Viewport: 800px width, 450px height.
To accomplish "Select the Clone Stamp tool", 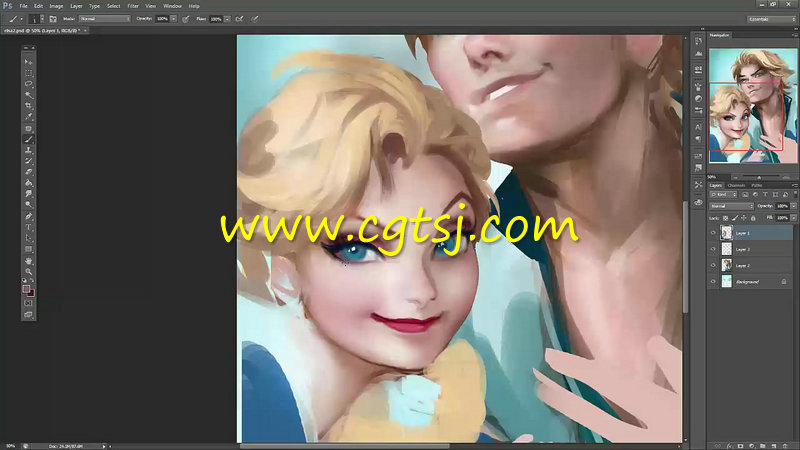I will pos(29,151).
